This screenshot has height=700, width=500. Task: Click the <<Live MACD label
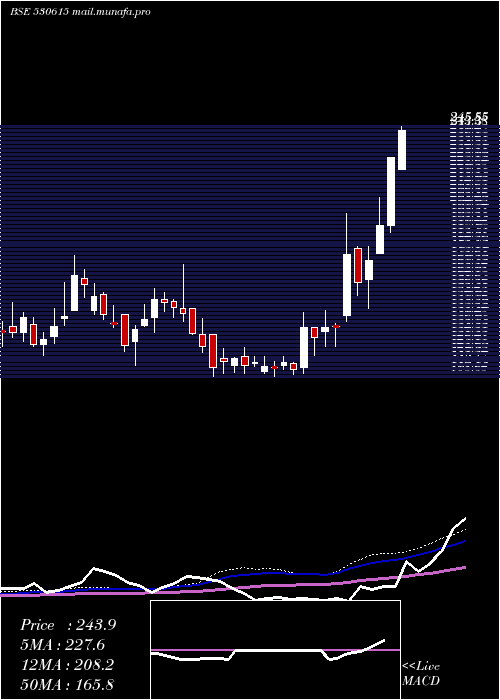pos(421,673)
